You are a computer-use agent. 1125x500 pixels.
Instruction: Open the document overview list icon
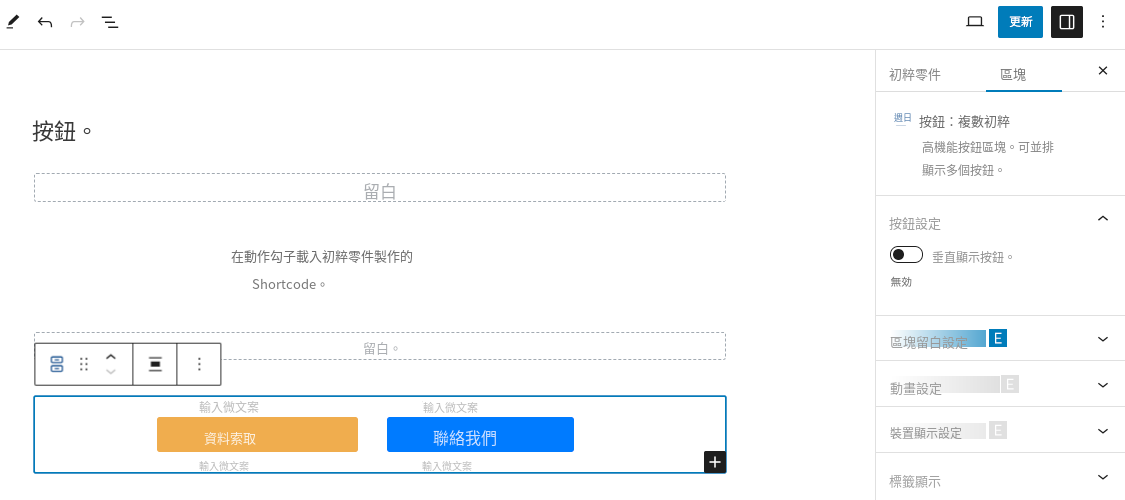click(x=110, y=22)
